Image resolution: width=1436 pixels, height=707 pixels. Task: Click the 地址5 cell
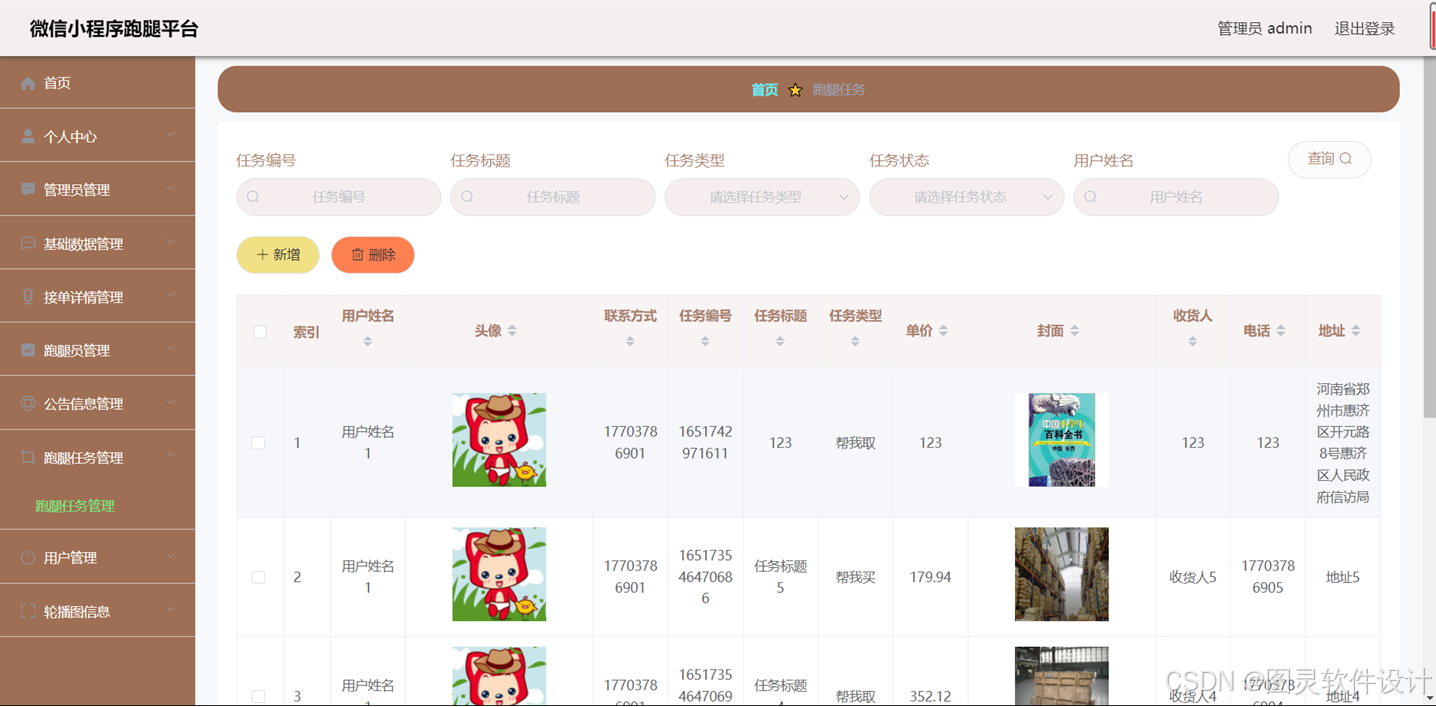pyautogui.click(x=1342, y=577)
